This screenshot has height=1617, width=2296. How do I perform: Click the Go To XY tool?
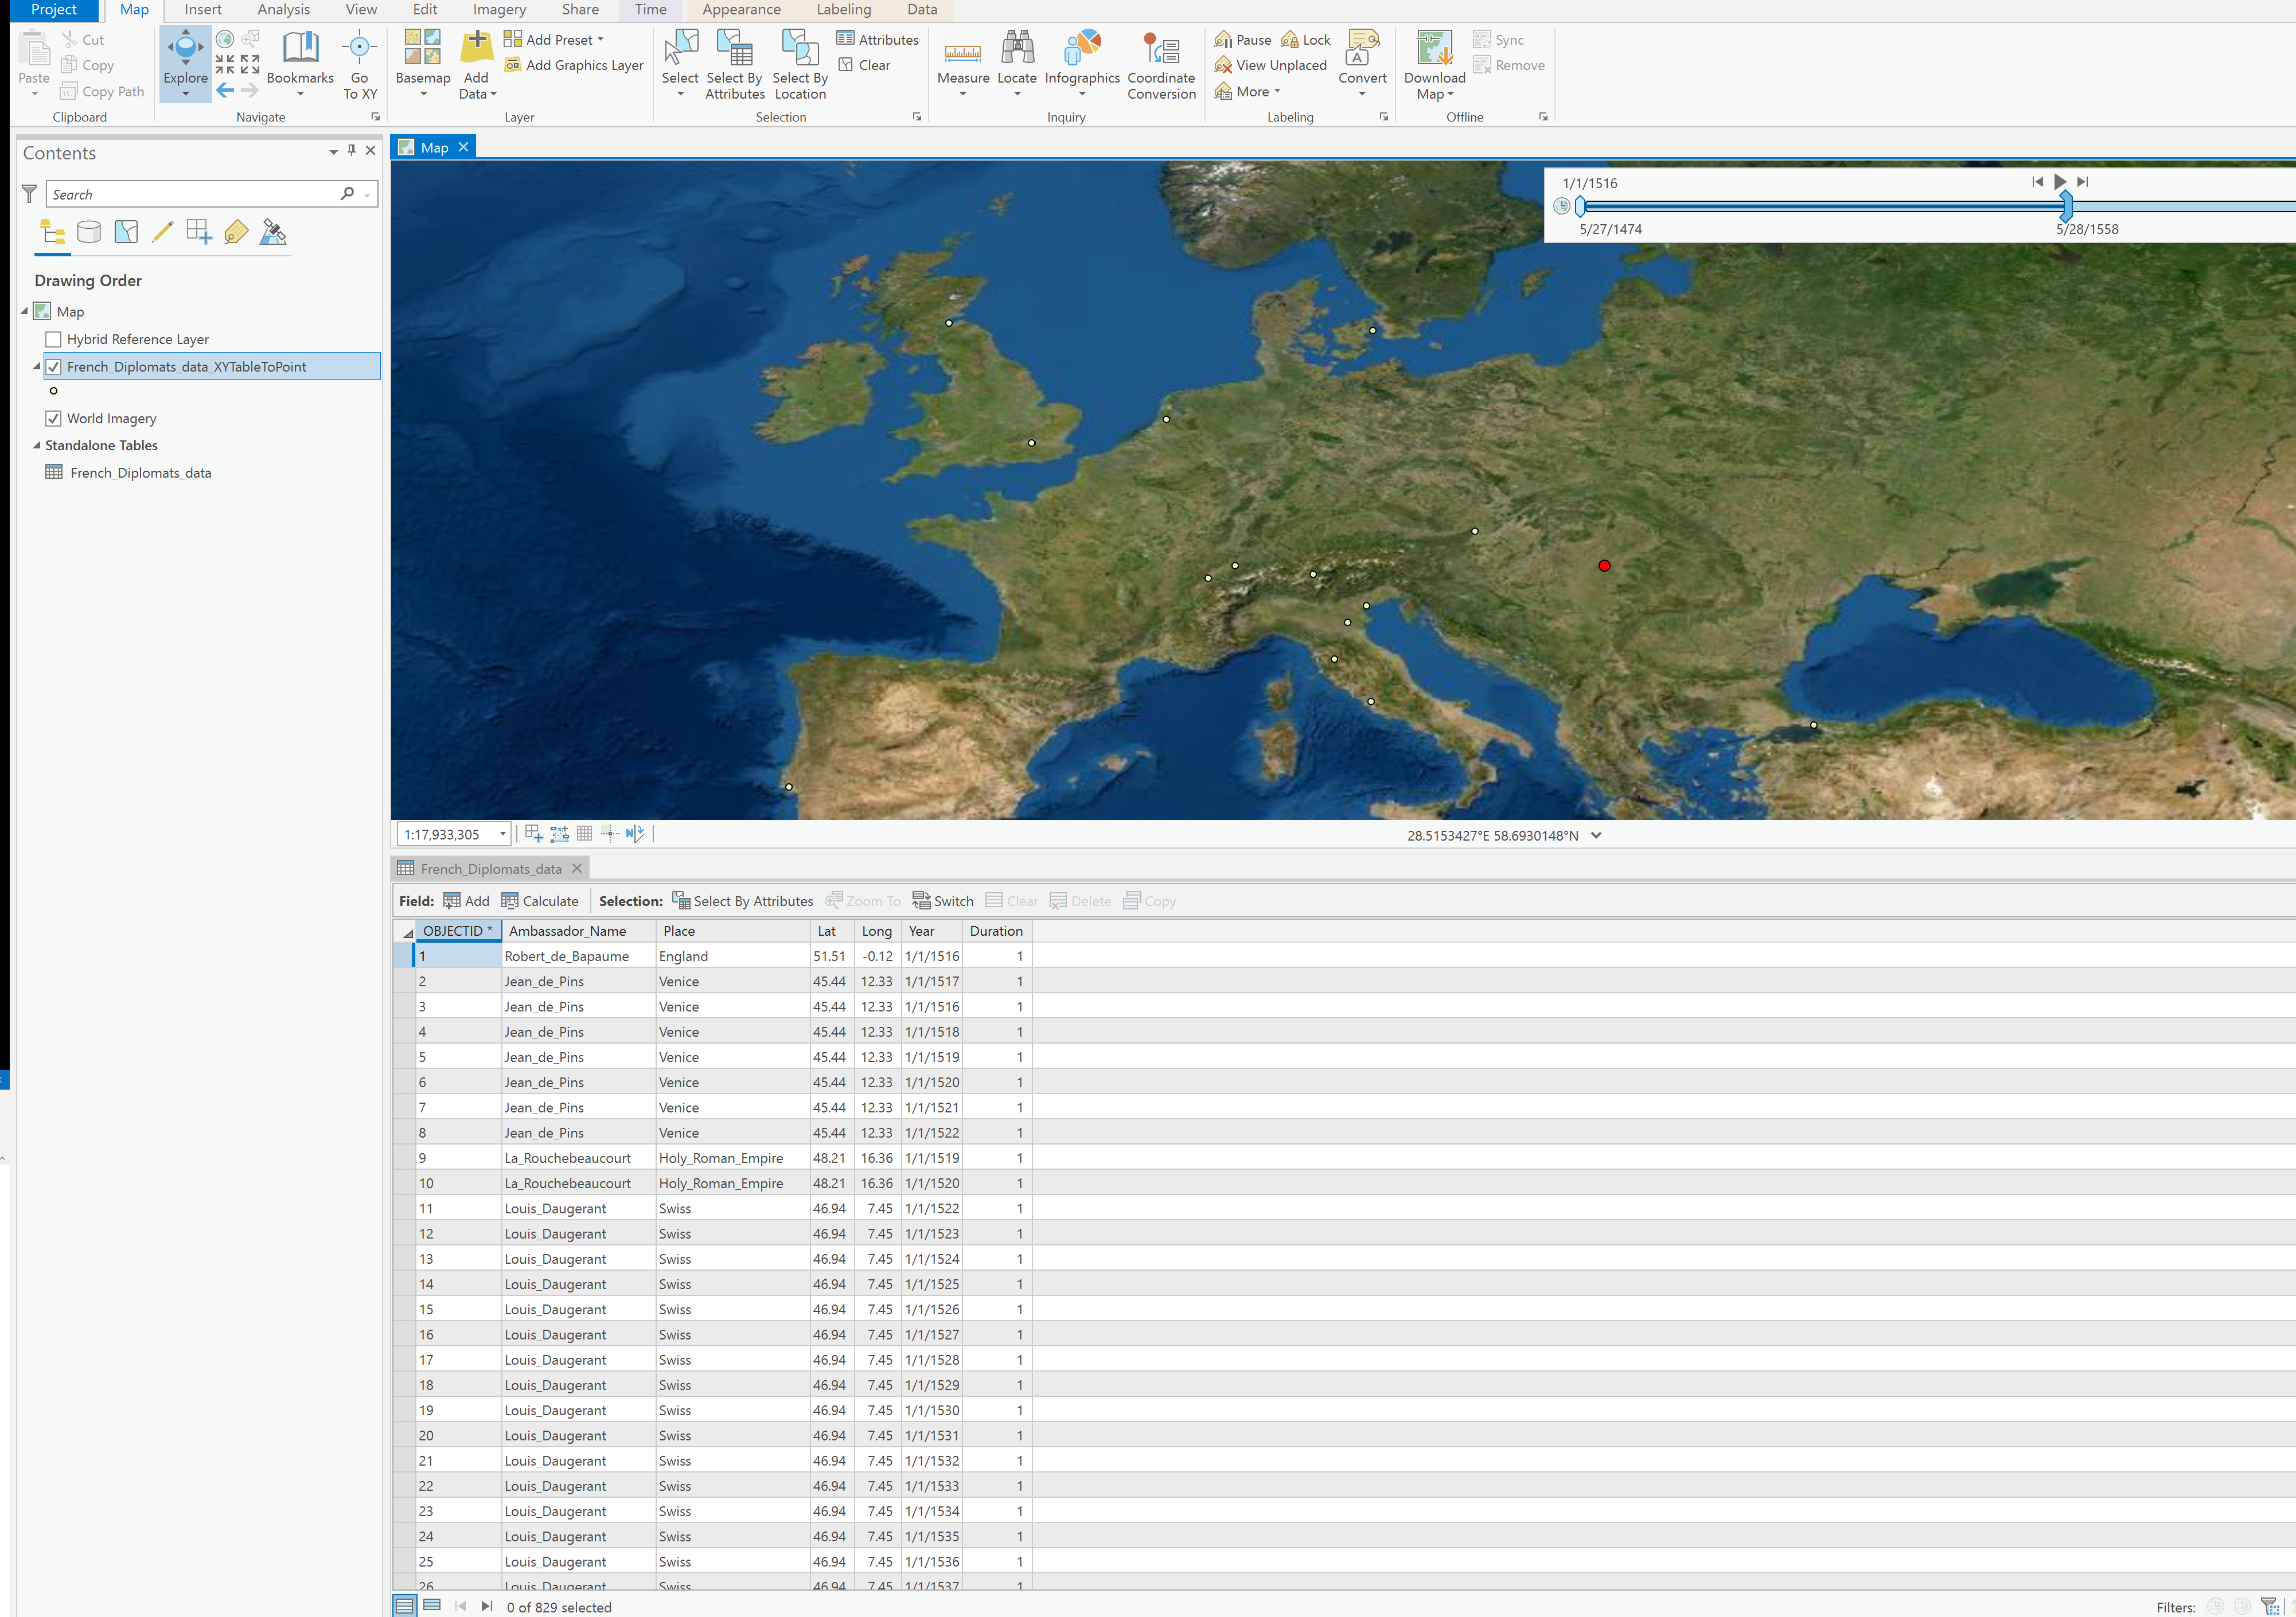360,63
